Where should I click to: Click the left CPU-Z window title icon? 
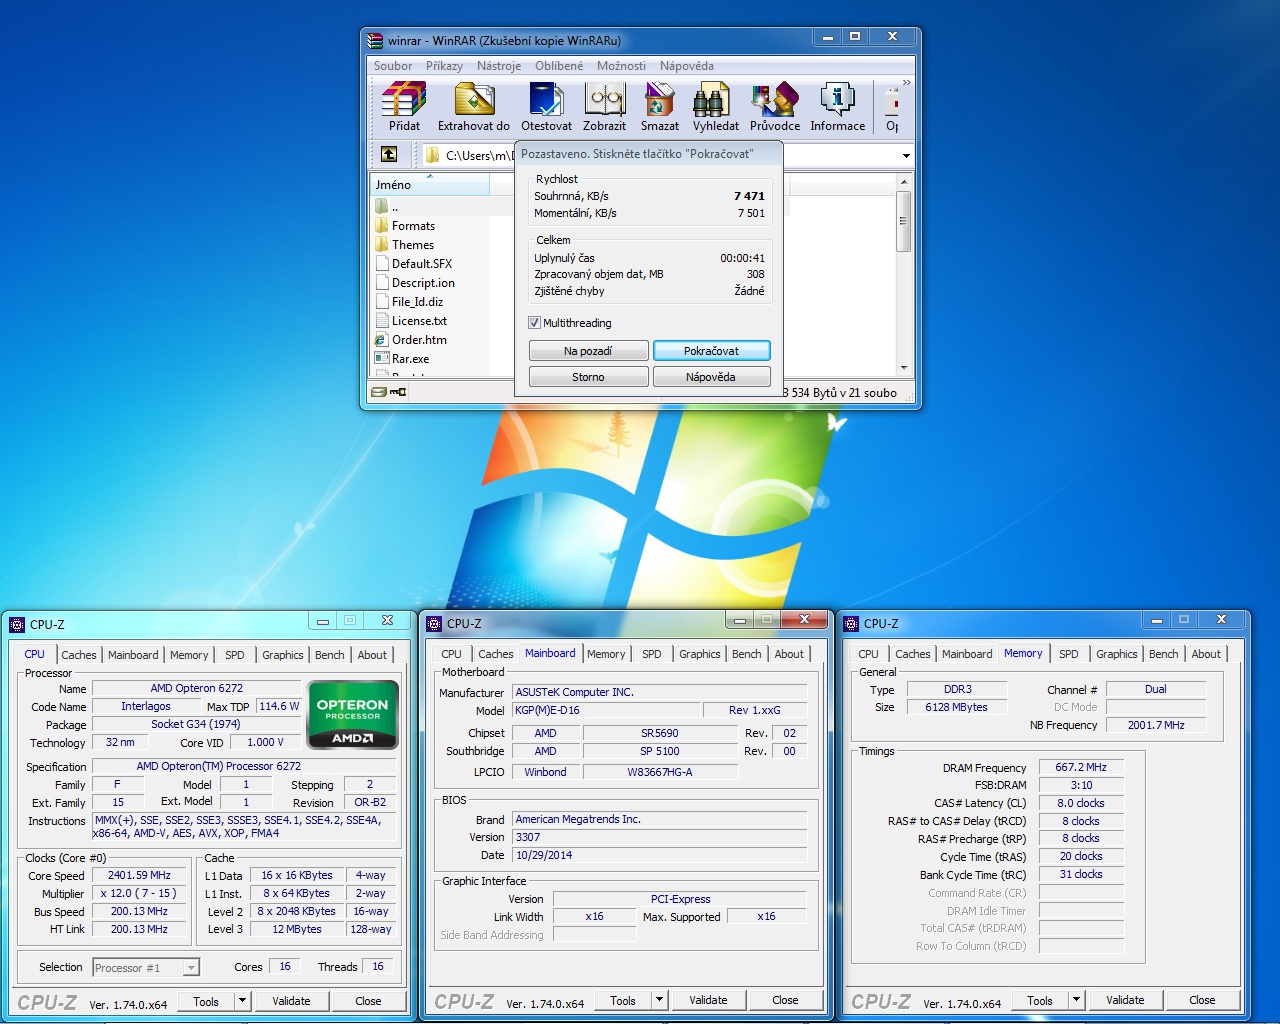[x=17, y=625]
